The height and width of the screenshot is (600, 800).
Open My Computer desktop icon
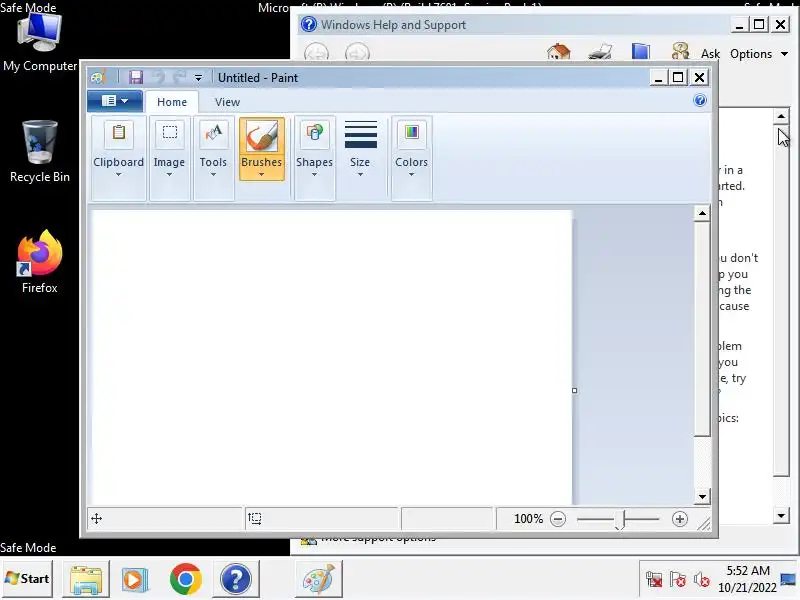(40, 43)
